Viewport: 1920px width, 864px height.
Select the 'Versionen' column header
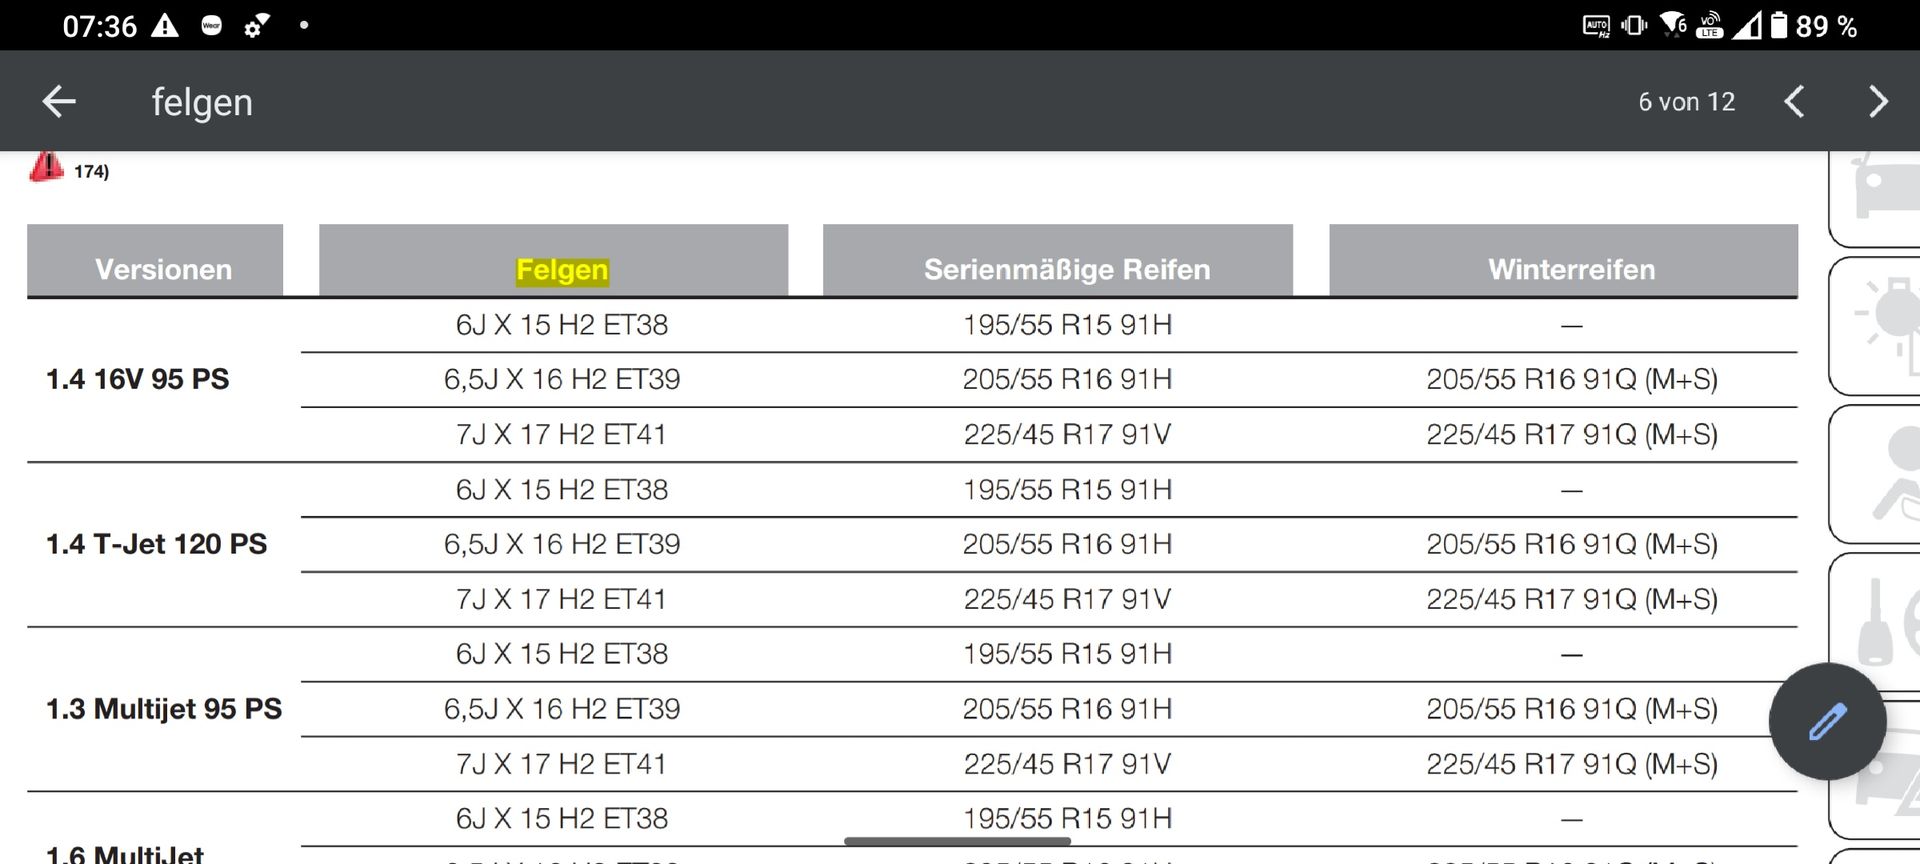pyautogui.click(x=163, y=269)
